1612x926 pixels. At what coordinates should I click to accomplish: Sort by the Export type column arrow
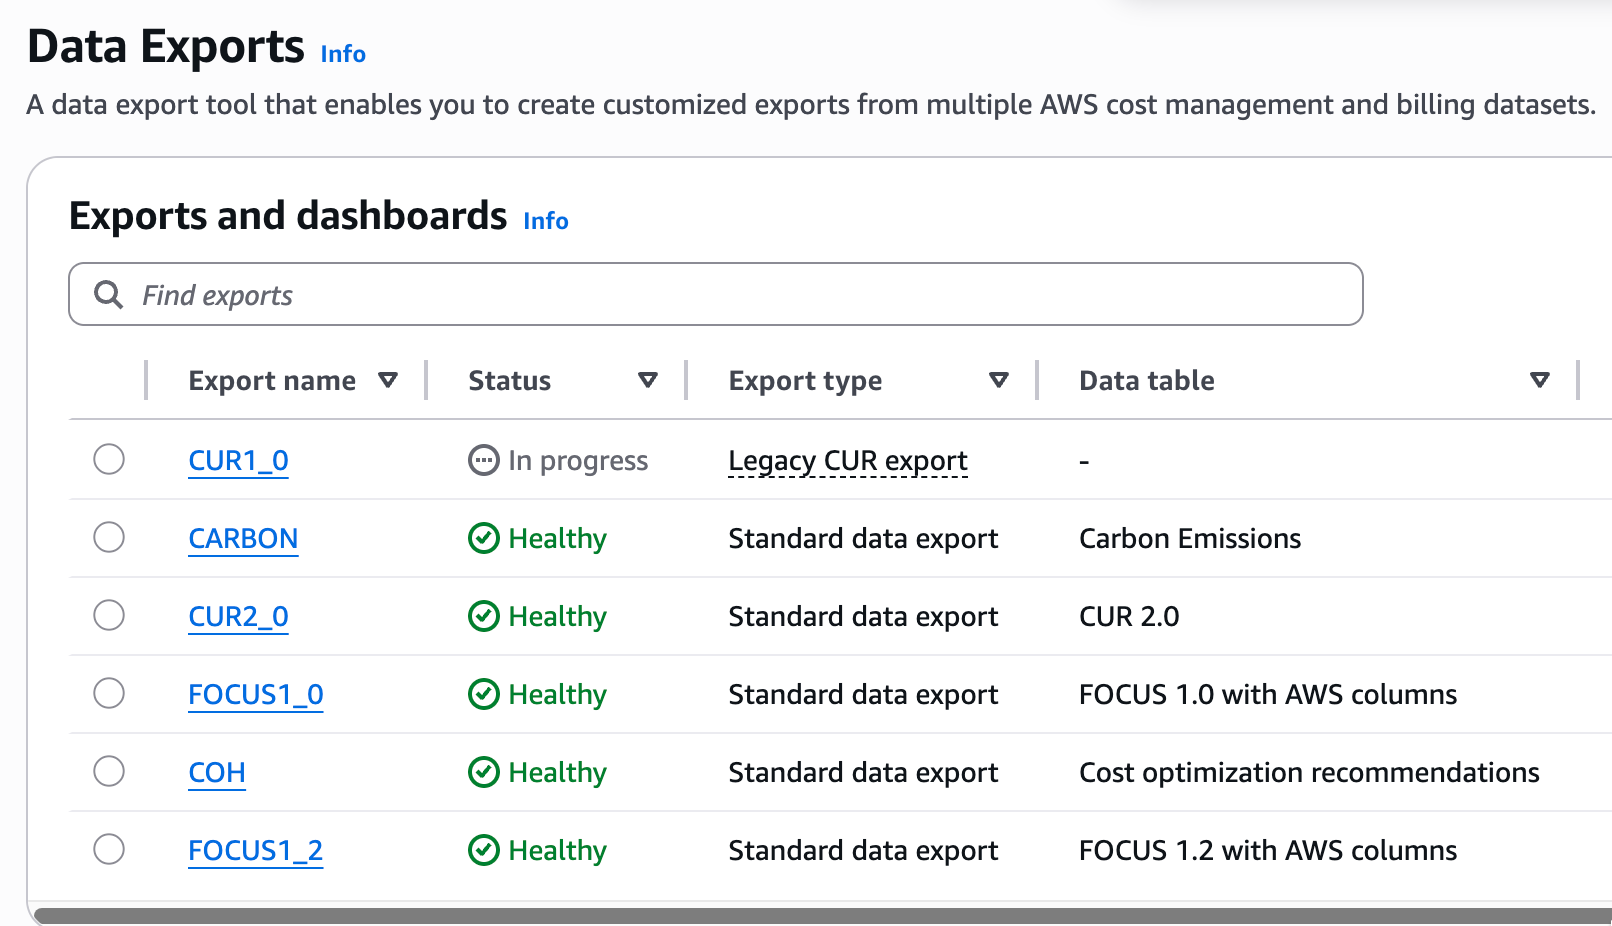998,380
